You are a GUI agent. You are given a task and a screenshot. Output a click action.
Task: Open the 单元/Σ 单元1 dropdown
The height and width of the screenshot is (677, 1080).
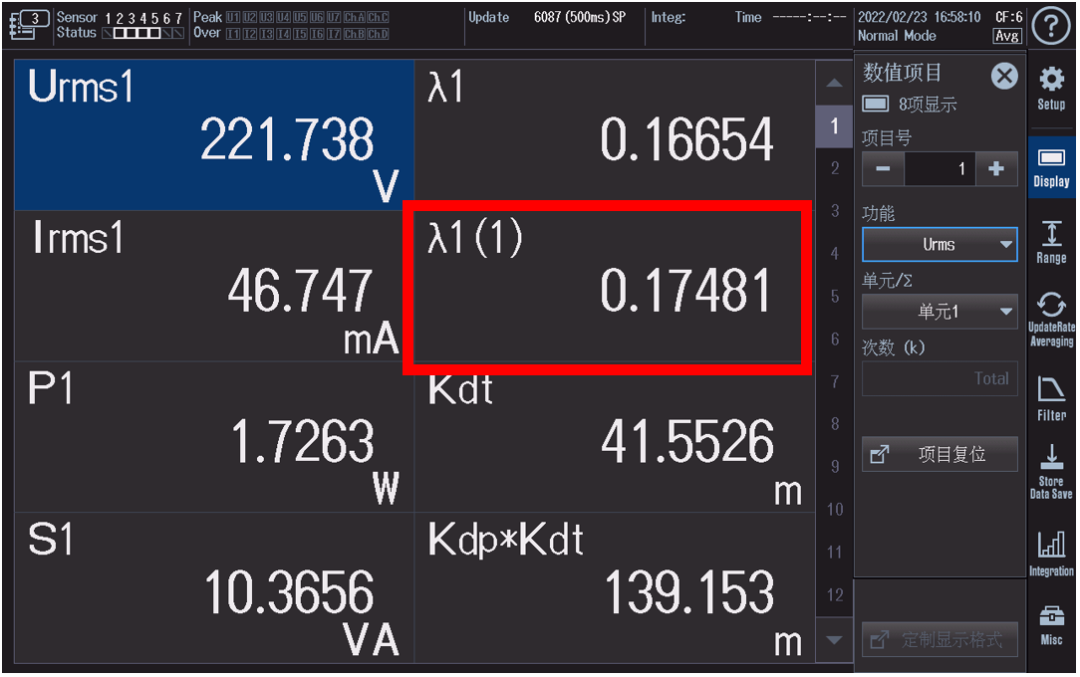pos(939,311)
